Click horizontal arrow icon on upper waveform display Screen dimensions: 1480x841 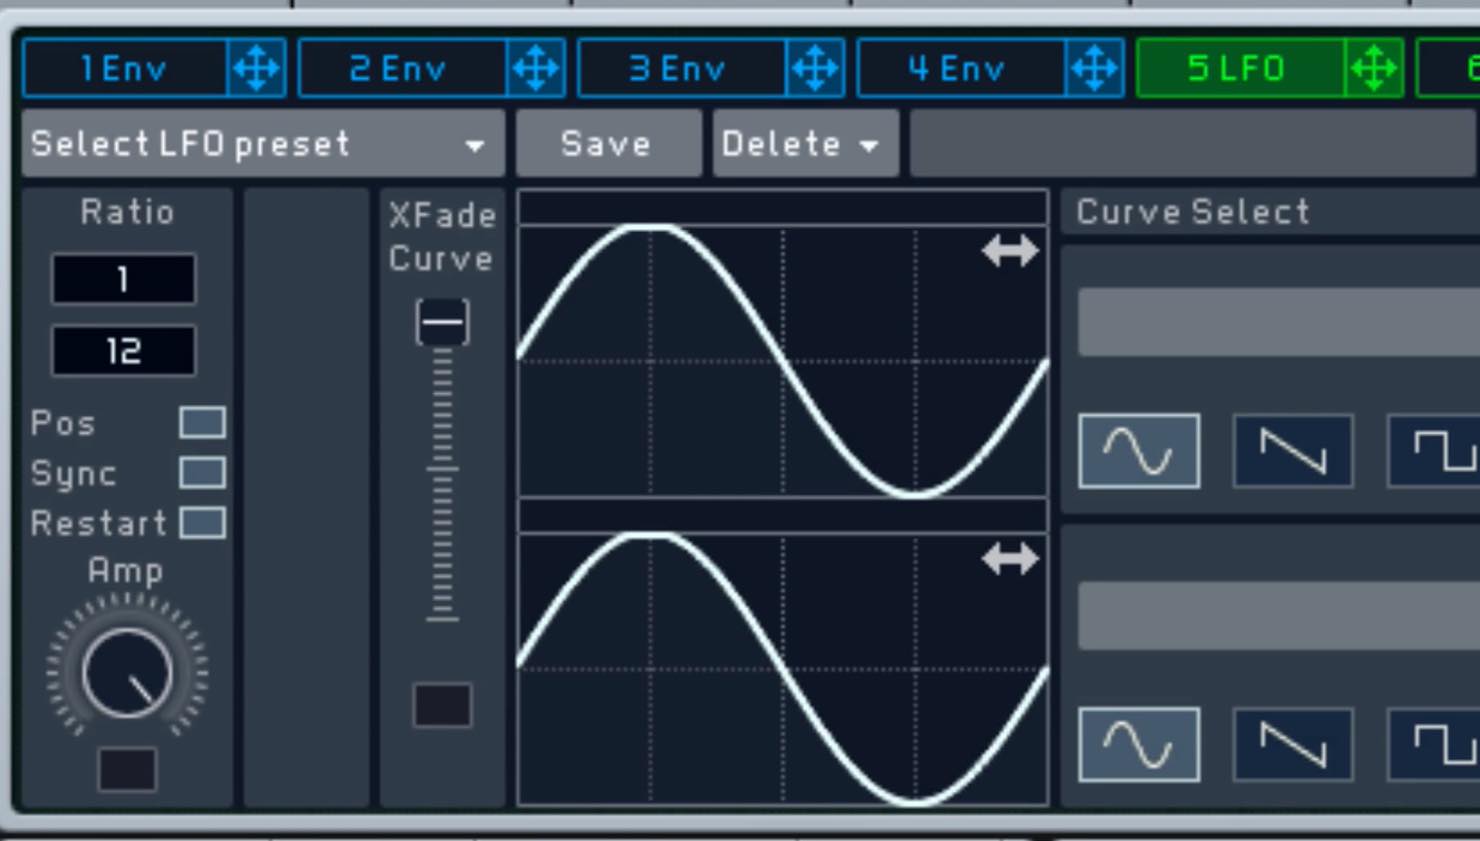(1010, 251)
